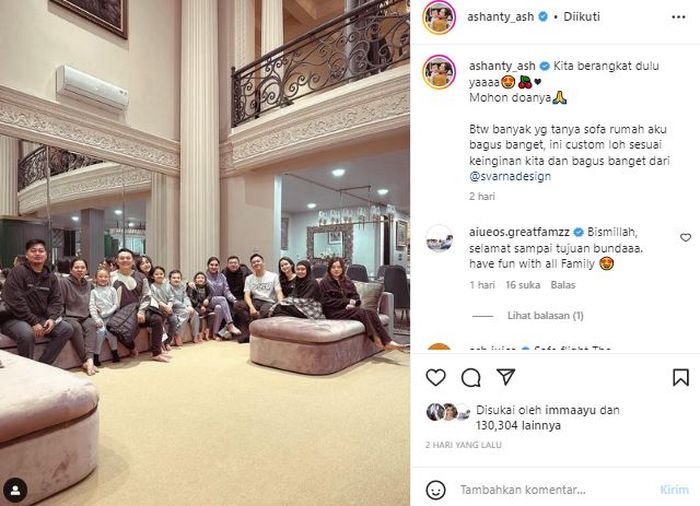Like aiueos.greatfamzz comment heart
The image size is (700, 506).
[685, 238]
